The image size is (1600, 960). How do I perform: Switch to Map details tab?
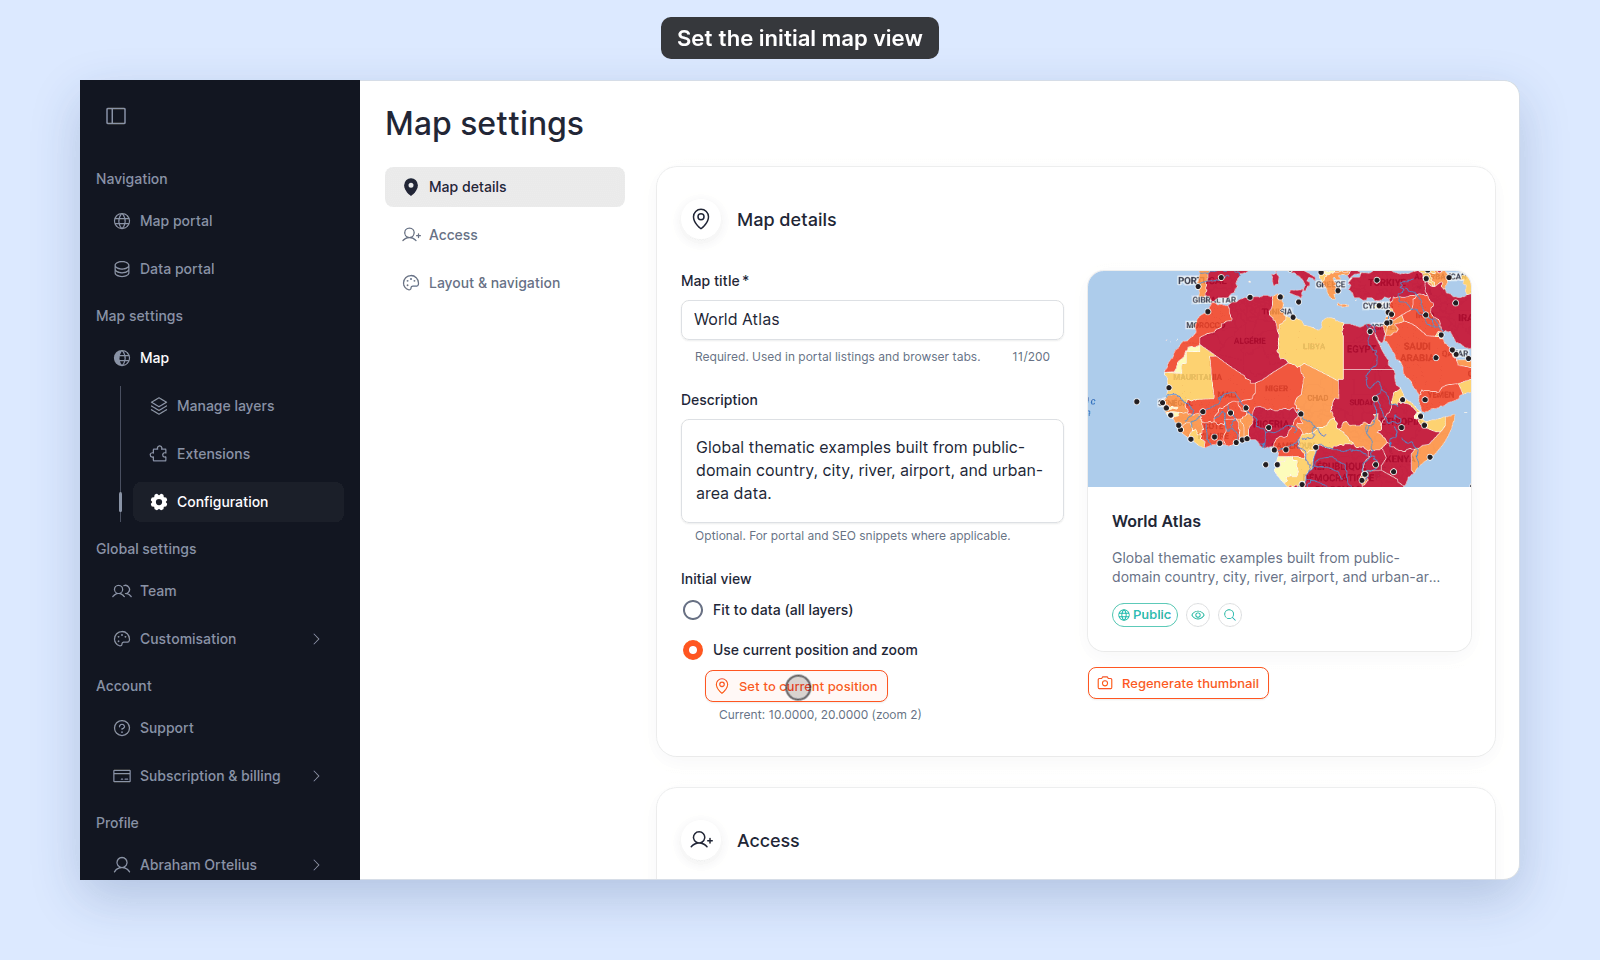tap(505, 187)
